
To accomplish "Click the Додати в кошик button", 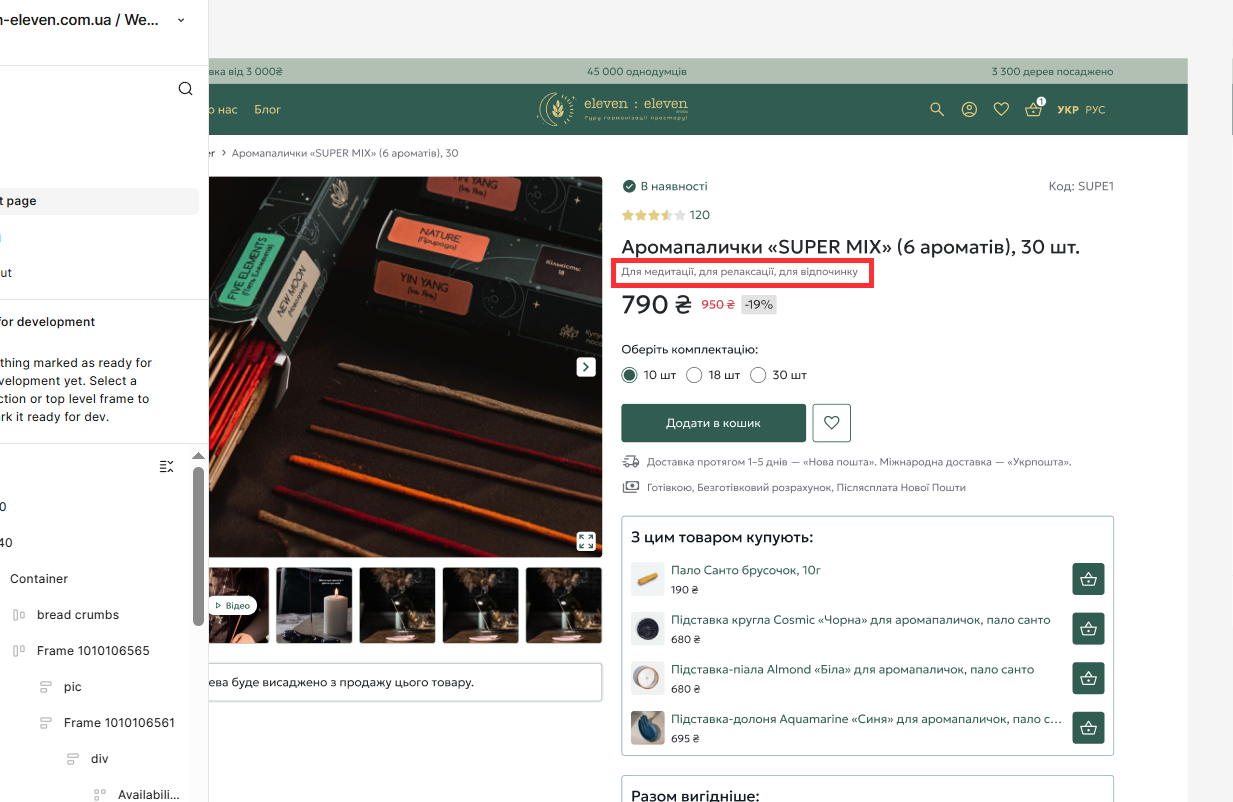I will pyautogui.click(x=714, y=423).
